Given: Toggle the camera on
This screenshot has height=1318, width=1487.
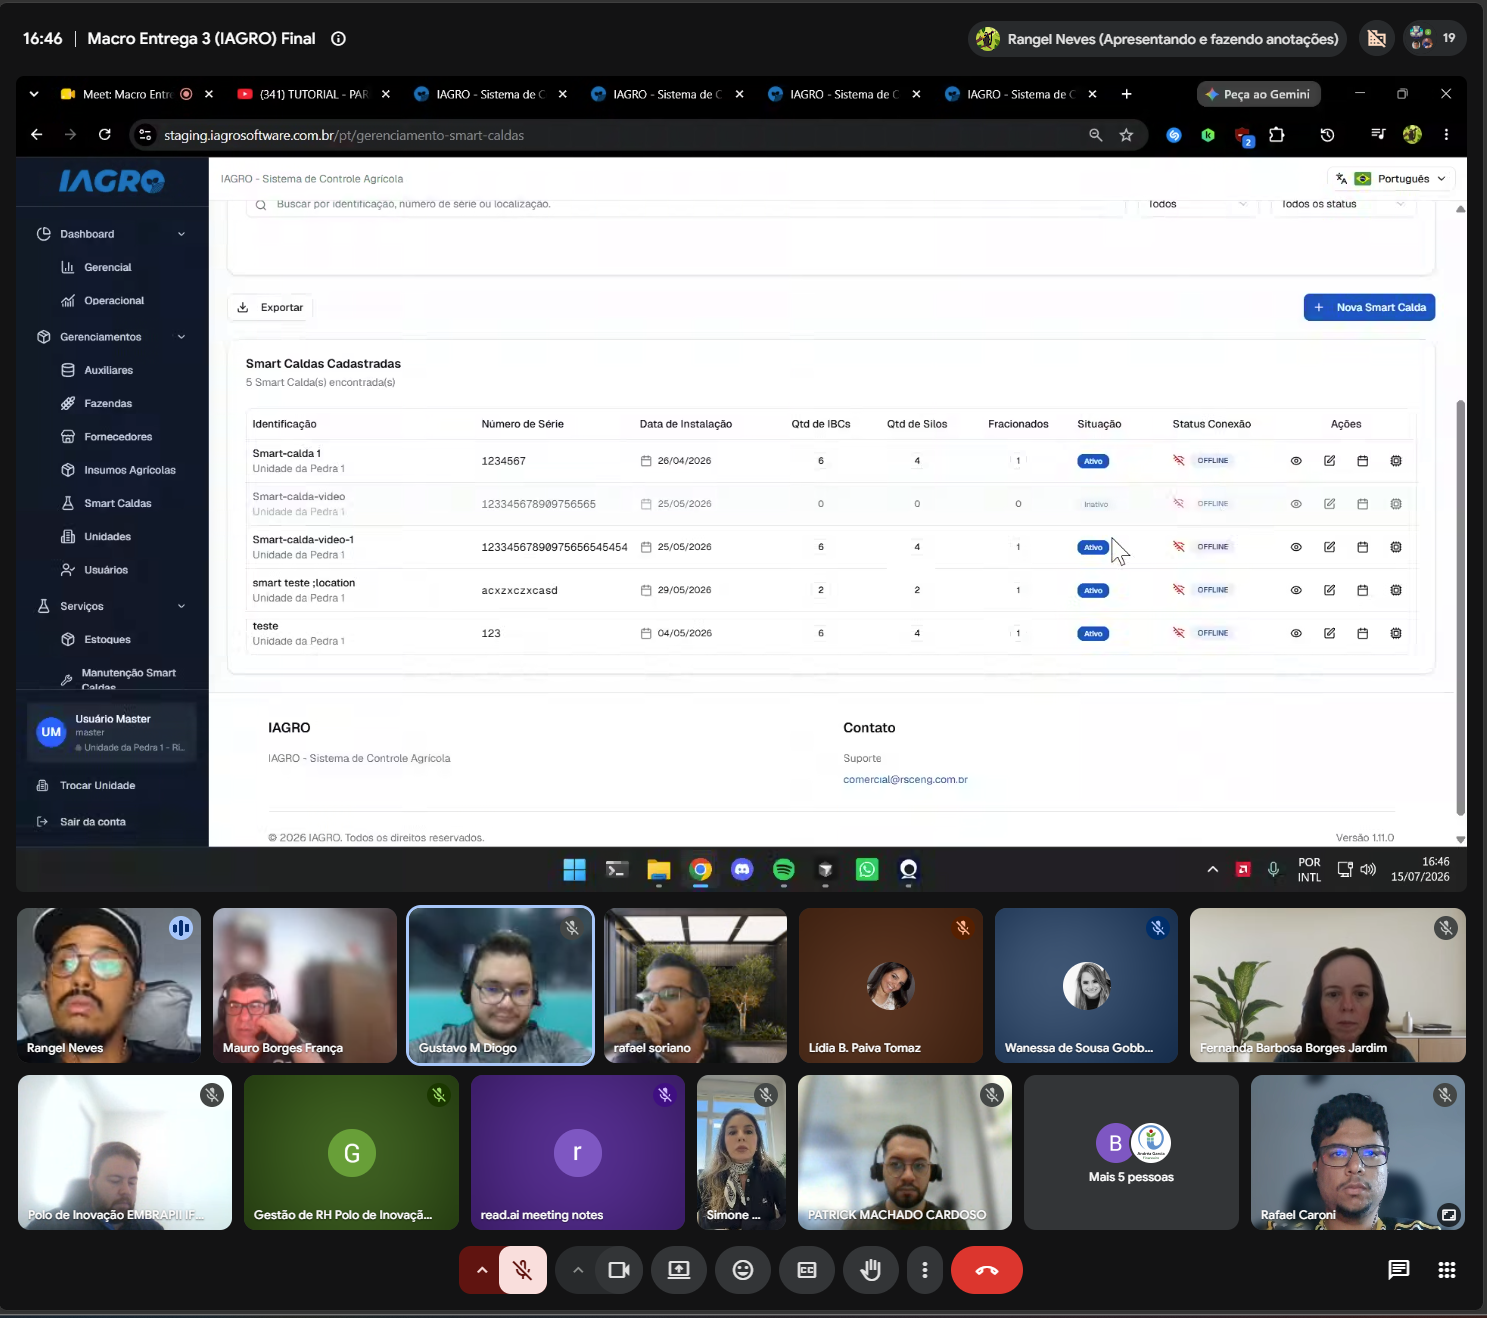Looking at the screenshot, I should [x=619, y=1270].
